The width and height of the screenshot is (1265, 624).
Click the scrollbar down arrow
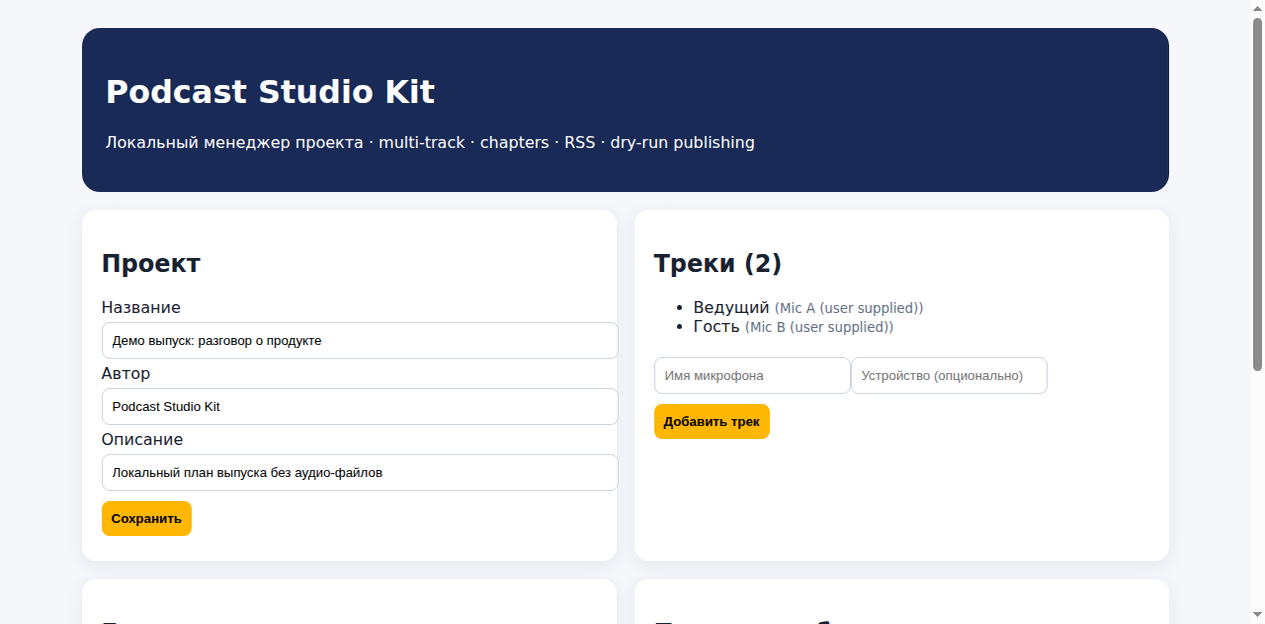[x=1257, y=614]
